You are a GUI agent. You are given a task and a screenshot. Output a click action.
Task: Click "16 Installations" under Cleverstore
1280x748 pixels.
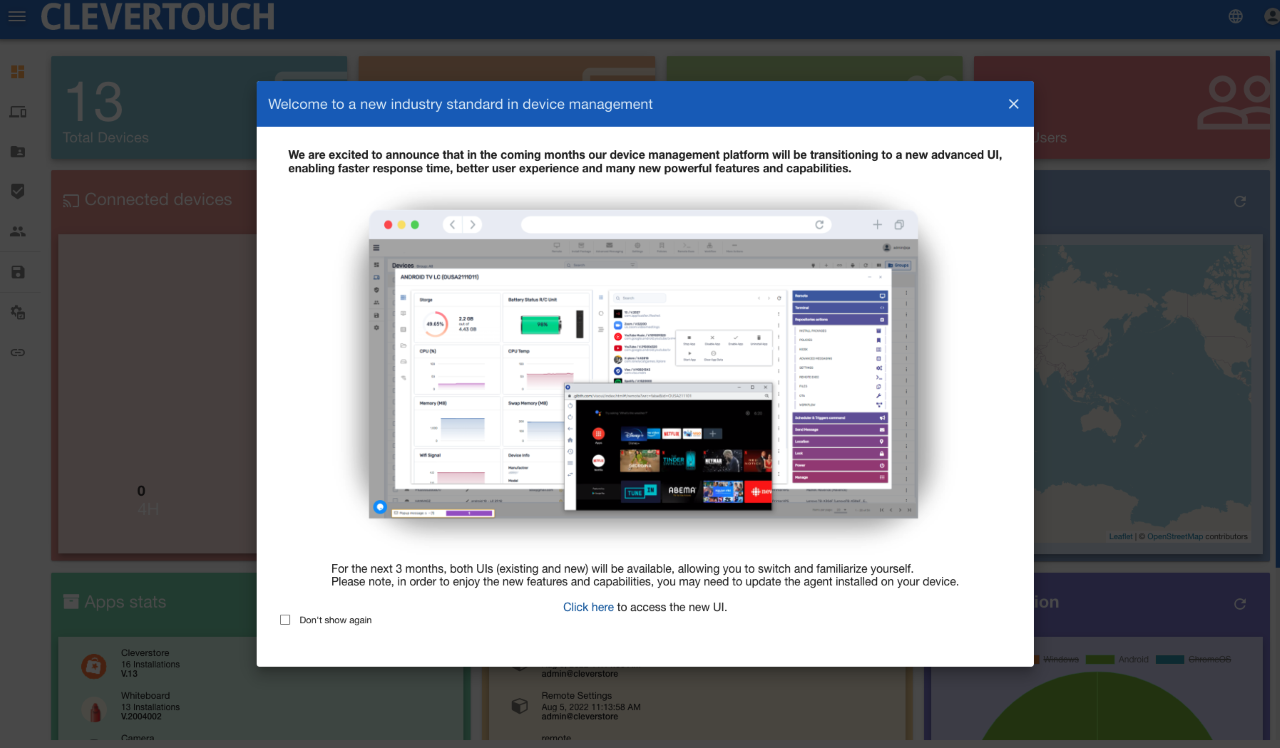151,664
